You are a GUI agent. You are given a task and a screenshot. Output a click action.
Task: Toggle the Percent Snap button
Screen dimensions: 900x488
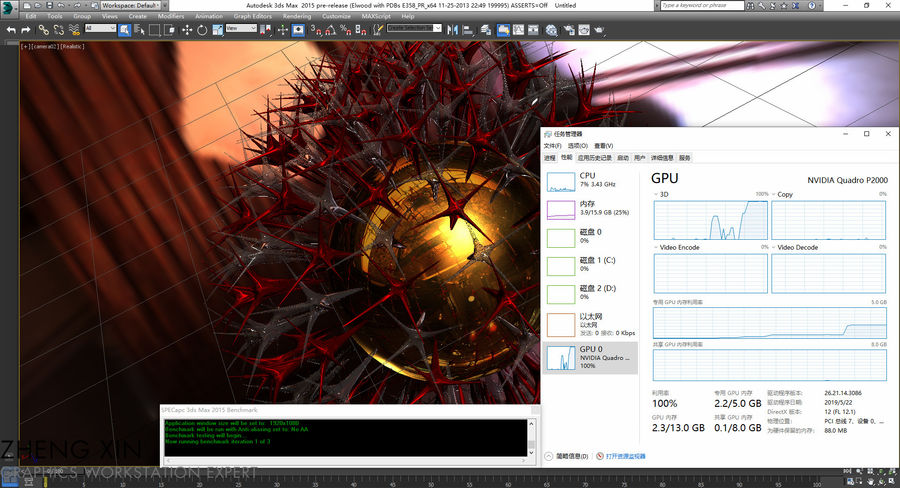tap(346, 30)
